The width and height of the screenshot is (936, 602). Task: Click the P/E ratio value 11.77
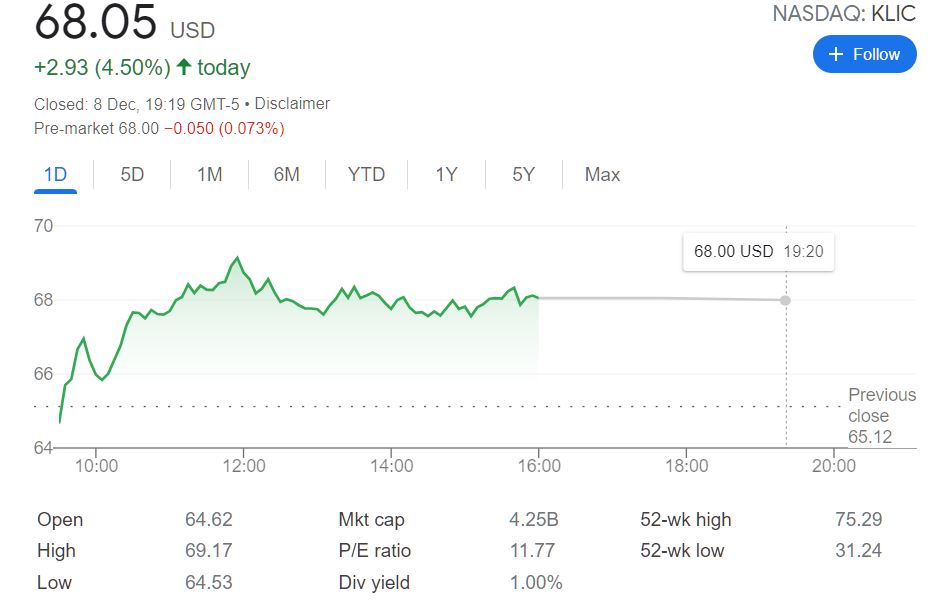tap(532, 550)
